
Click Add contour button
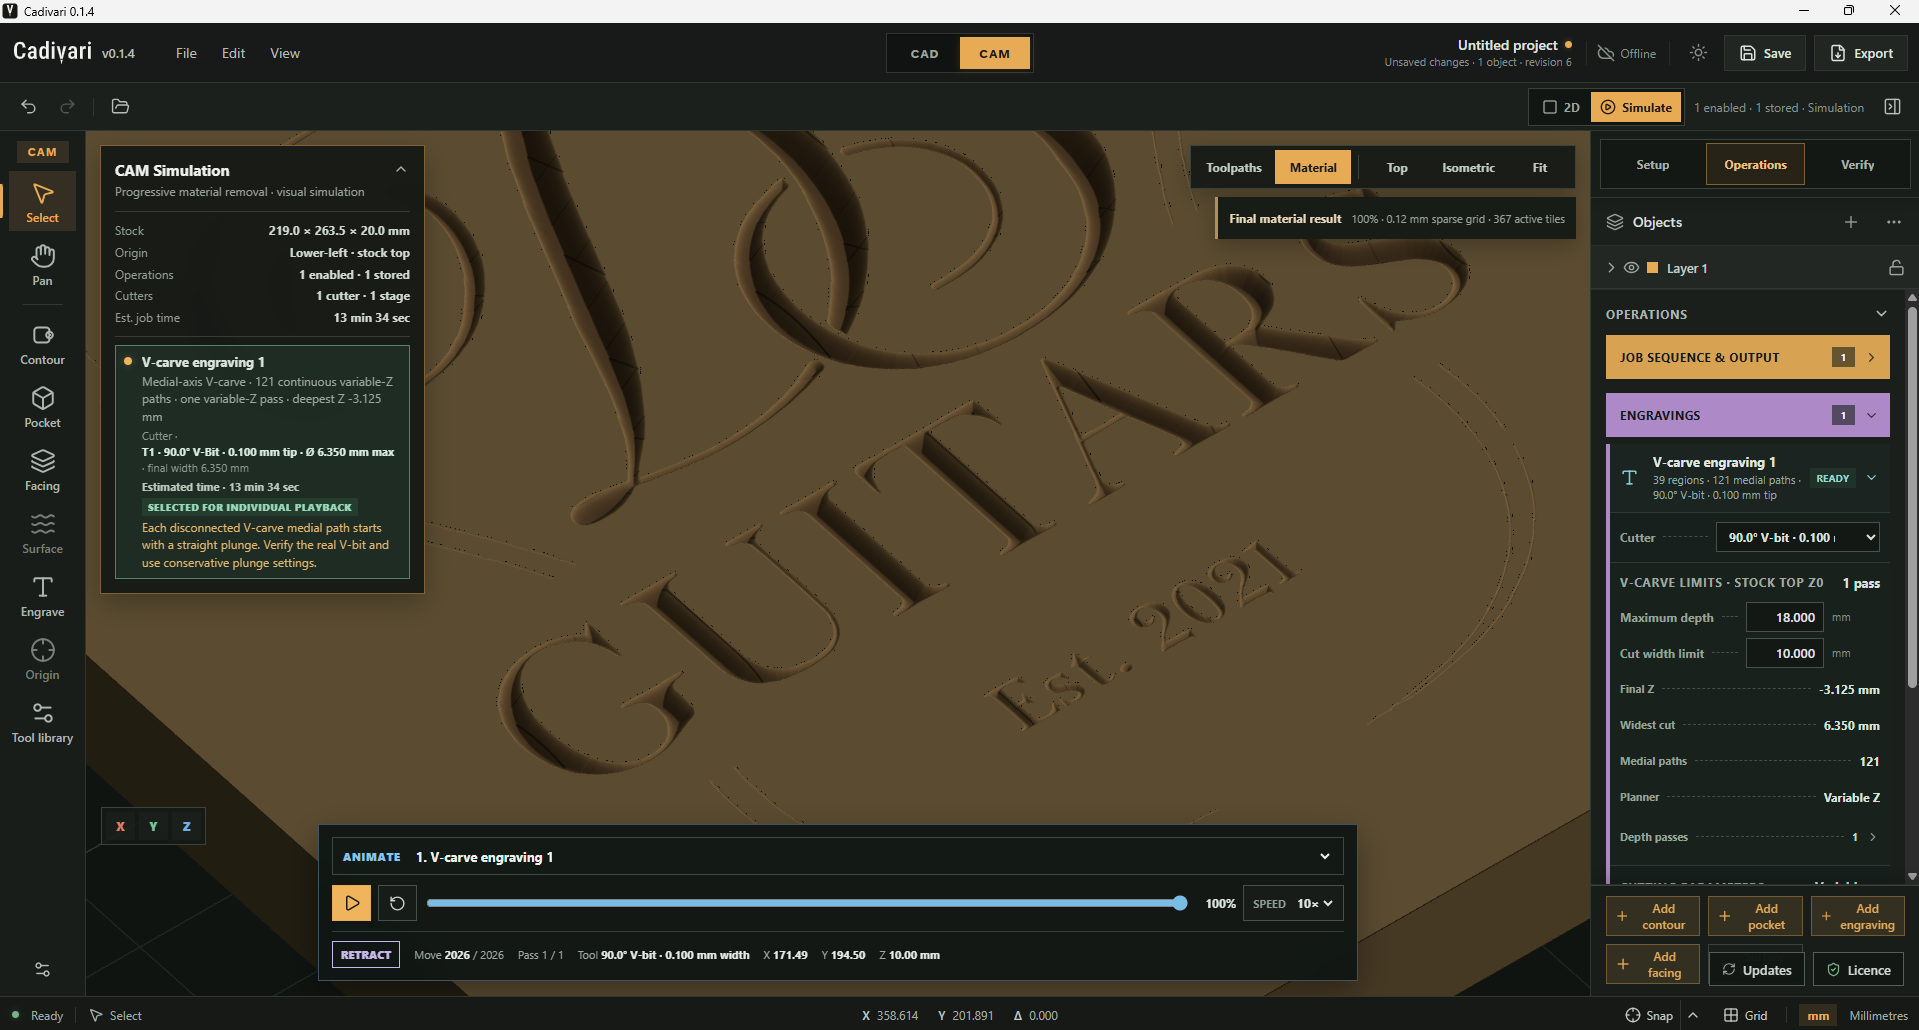click(1652, 916)
